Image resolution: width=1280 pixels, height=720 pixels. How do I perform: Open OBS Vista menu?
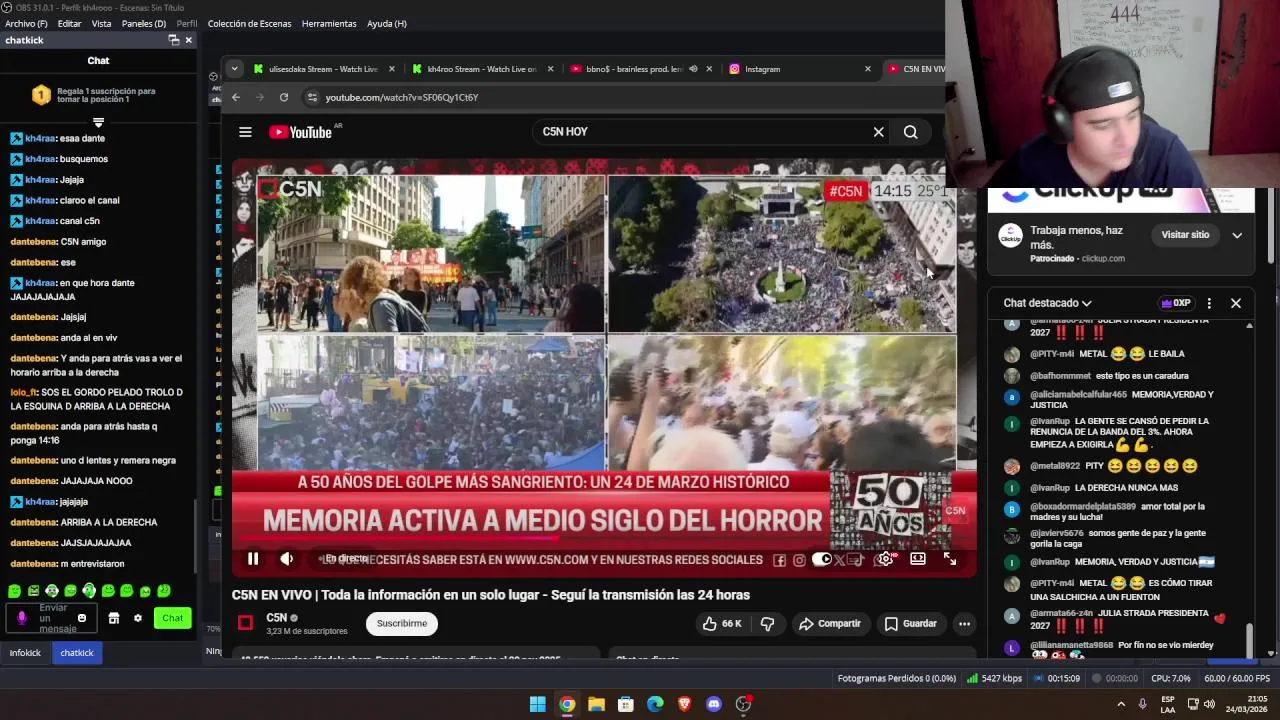[x=101, y=23]
